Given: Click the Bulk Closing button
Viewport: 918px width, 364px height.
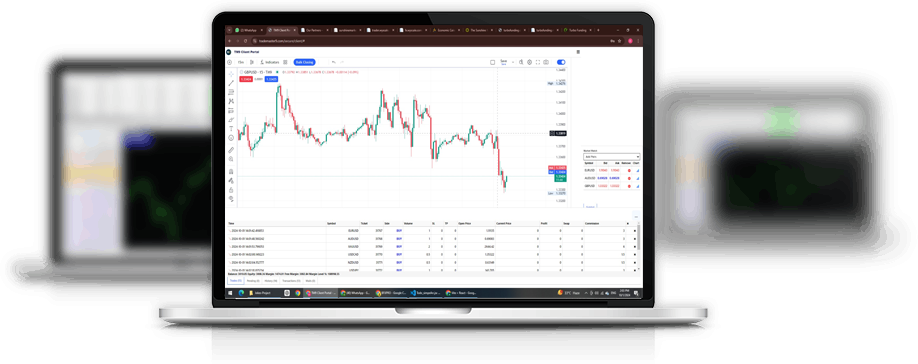Looking at the screenshot, I should 304,62.
